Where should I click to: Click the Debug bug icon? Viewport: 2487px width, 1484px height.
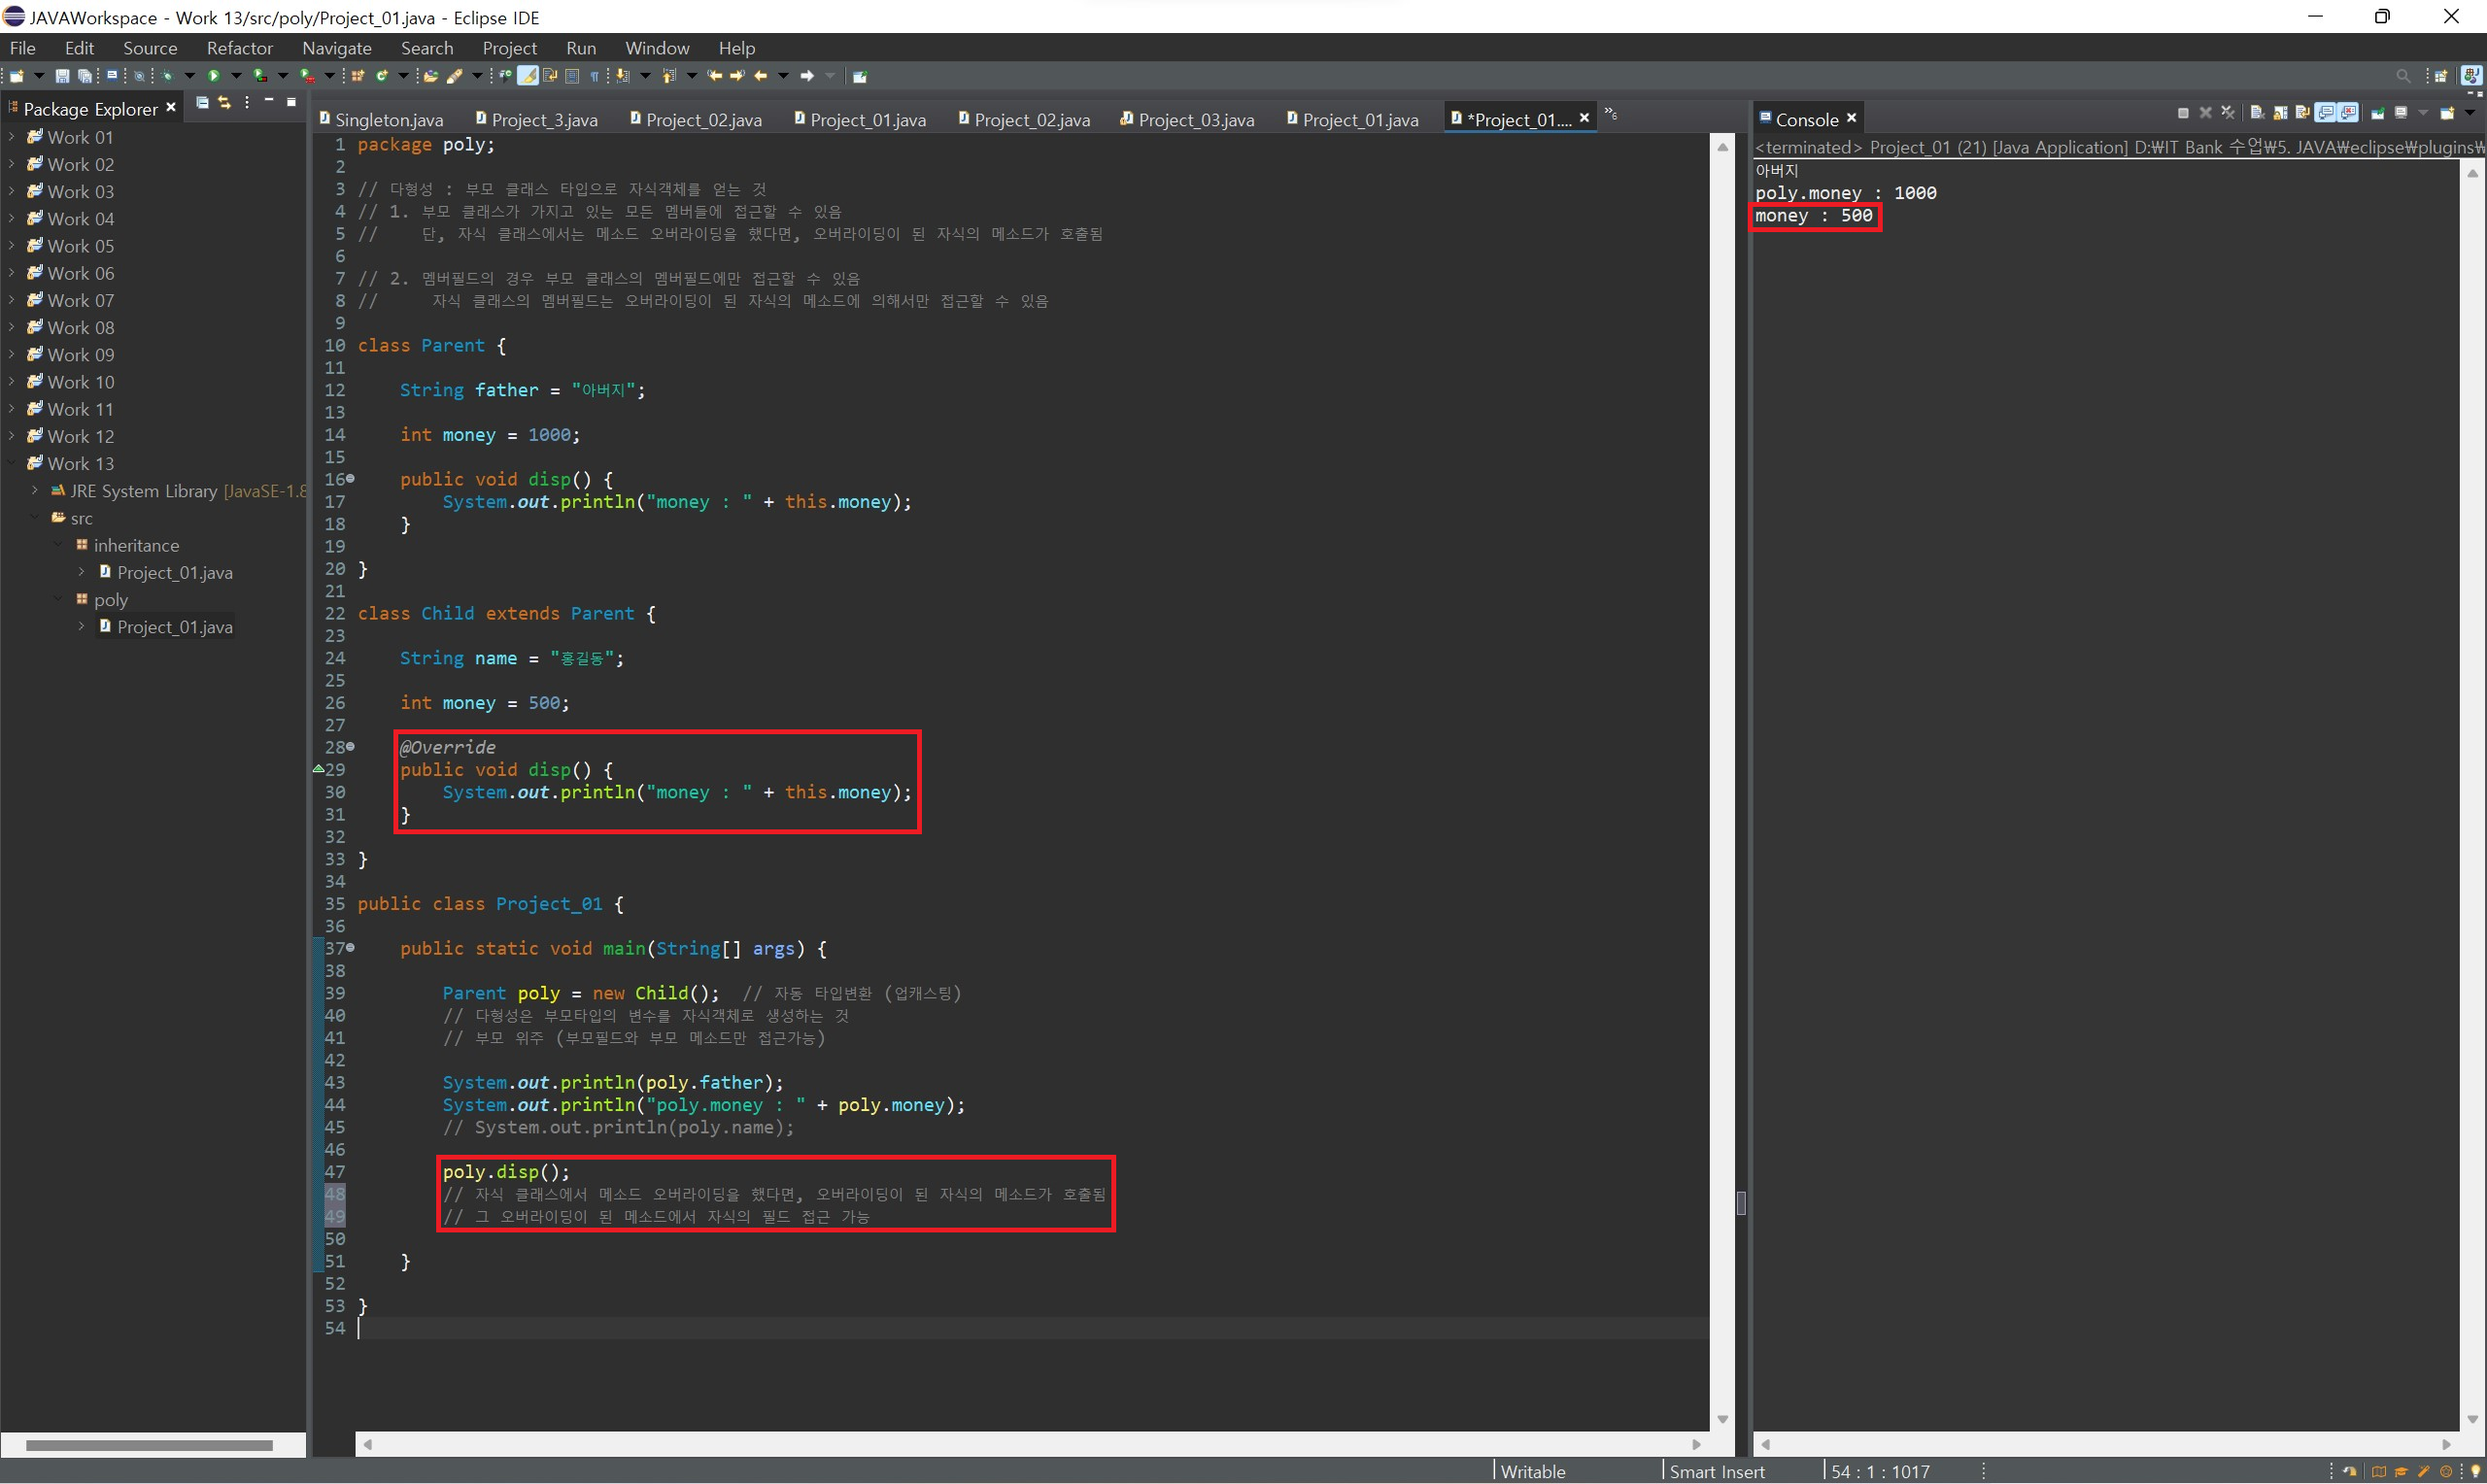point(167,76)
